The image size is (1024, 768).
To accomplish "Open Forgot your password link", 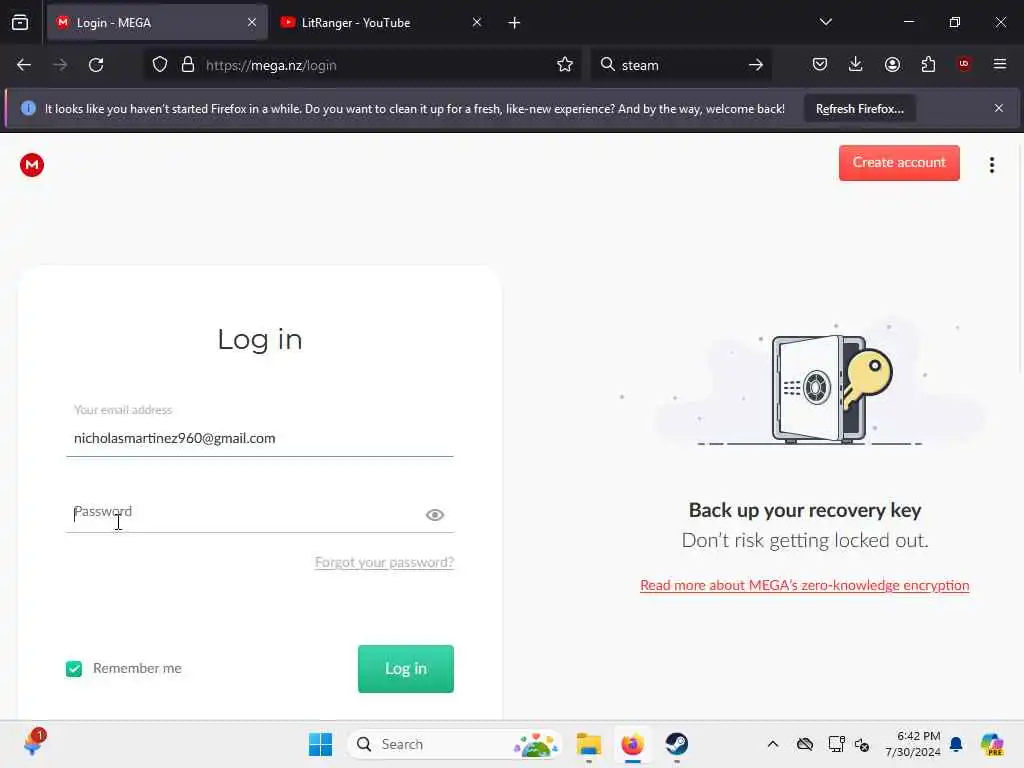I will (x=384, y=562).
